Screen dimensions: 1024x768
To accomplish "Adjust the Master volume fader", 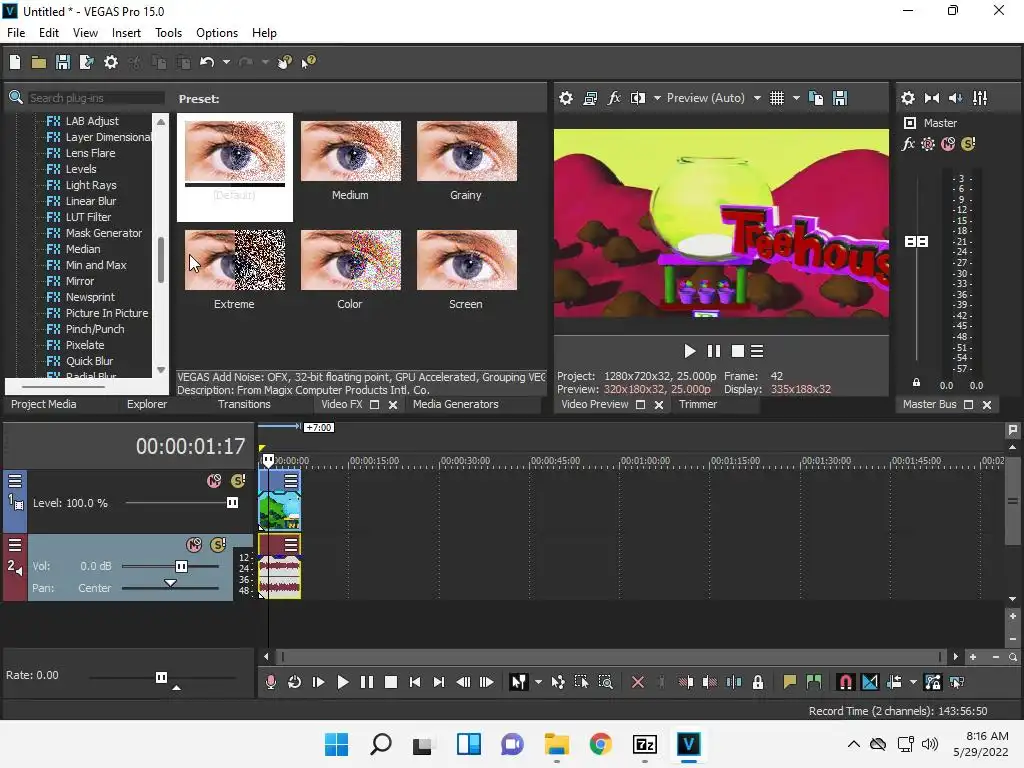I will [x=916, y=242].
